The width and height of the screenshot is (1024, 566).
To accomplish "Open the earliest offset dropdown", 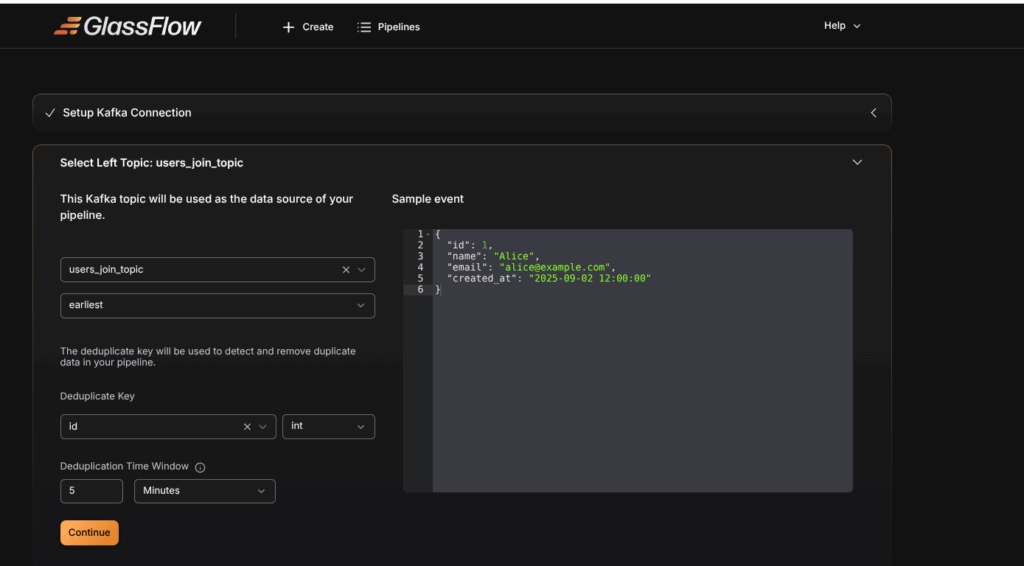I will tap(217, 306).
